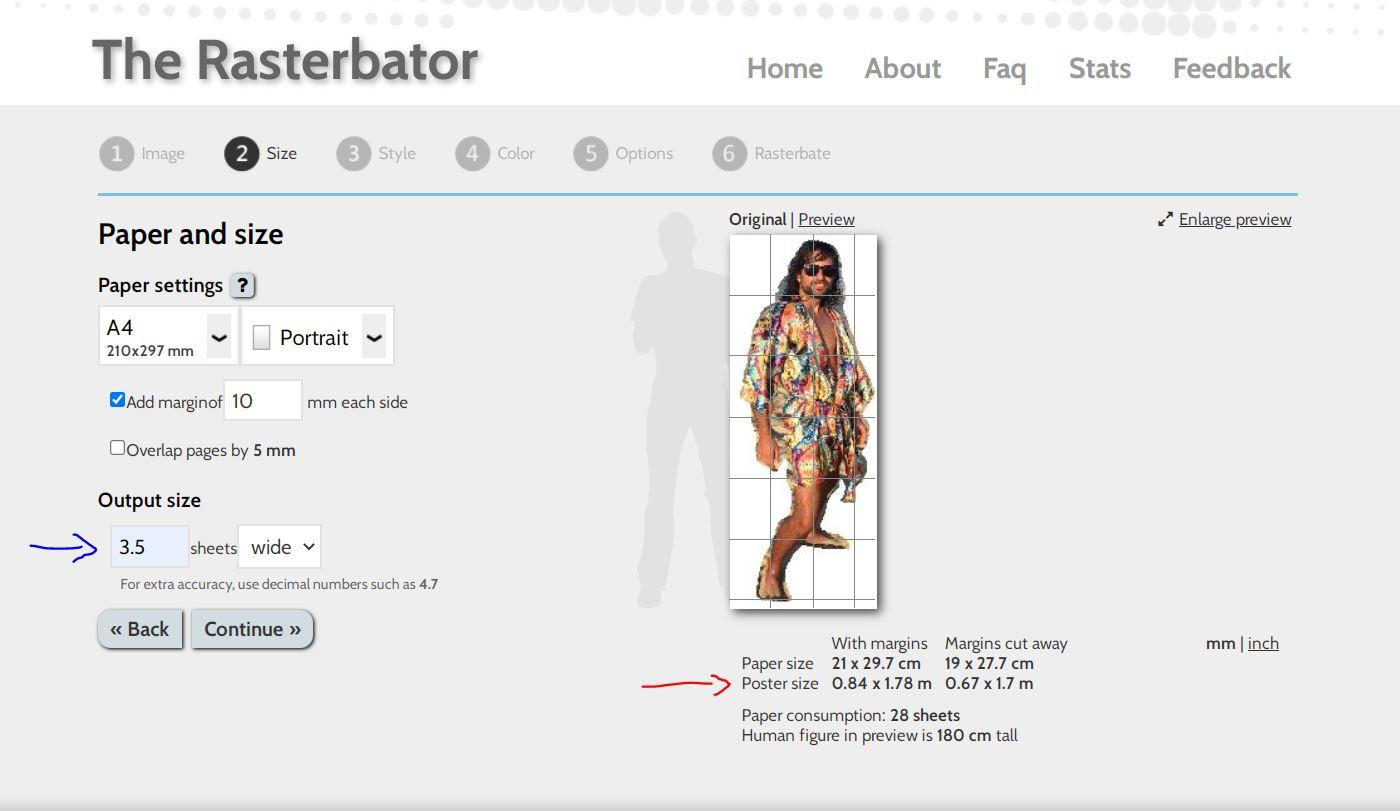
Task: Open step 4 Color
Action: click(x=472, y=153)
